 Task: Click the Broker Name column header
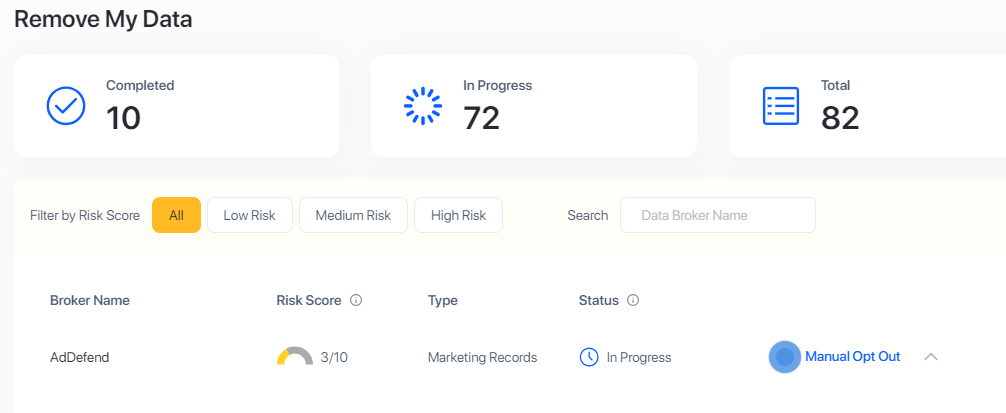pos(90,300)
